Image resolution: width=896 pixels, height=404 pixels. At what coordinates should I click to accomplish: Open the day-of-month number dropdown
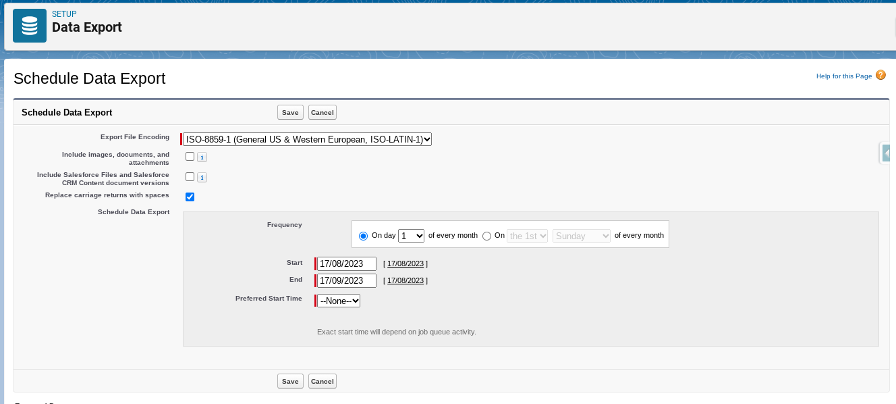pyautogui.click(x=411, y=235)
